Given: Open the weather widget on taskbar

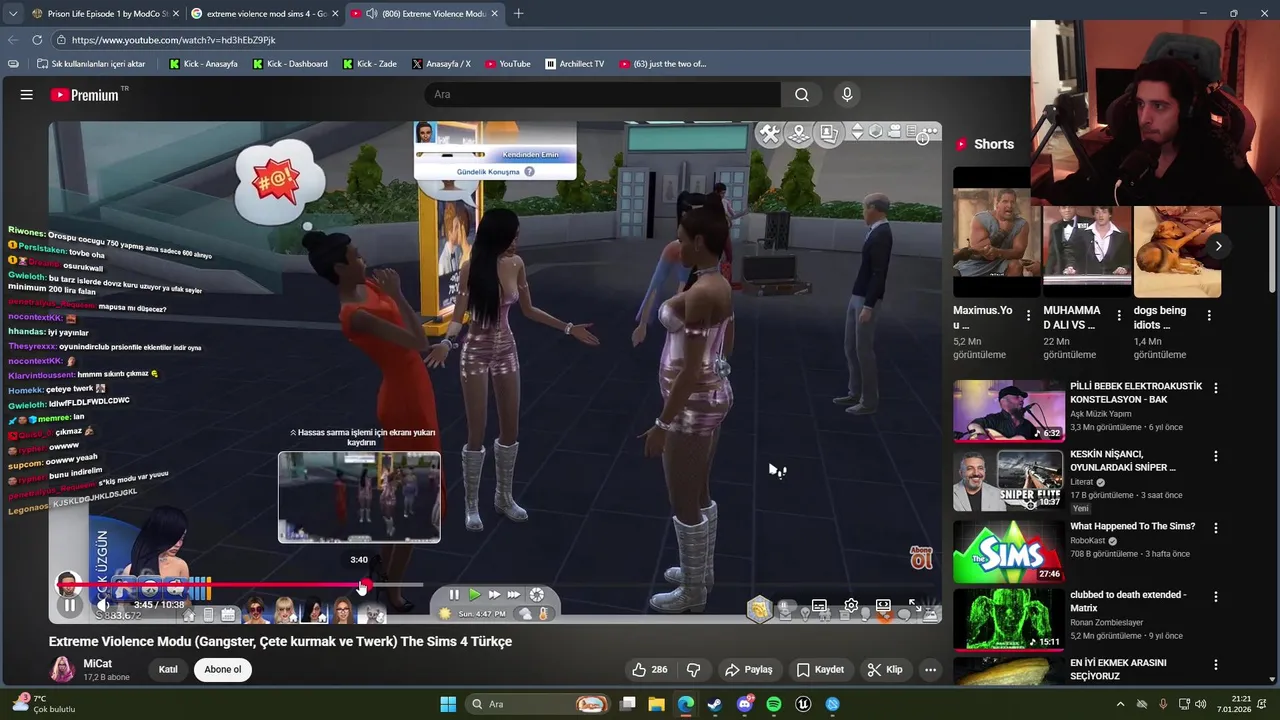Looking at the screenshot, I should click(x=42, y=704).
